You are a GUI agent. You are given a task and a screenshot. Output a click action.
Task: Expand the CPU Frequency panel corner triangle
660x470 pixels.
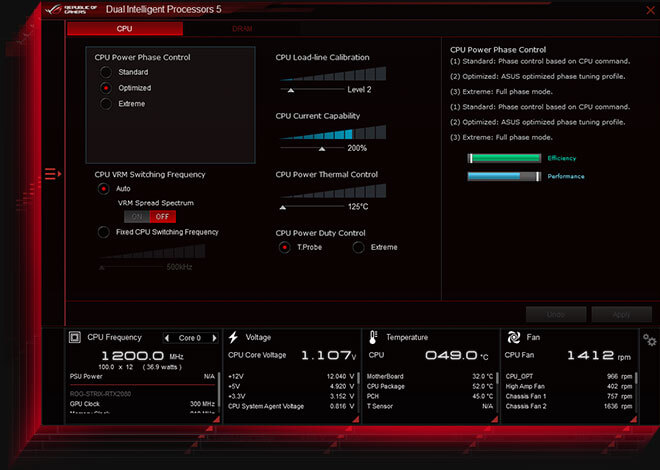216,419
